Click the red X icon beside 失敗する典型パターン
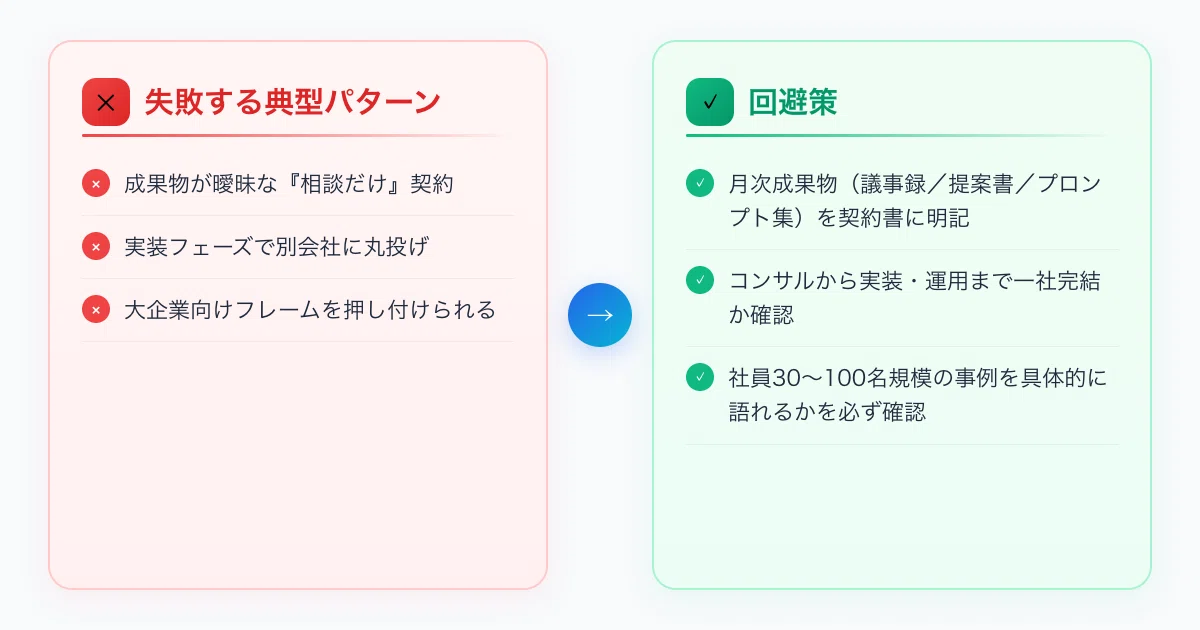This screenshot has height=630, width=1200. pyautogui.click(x=106, y=102)
